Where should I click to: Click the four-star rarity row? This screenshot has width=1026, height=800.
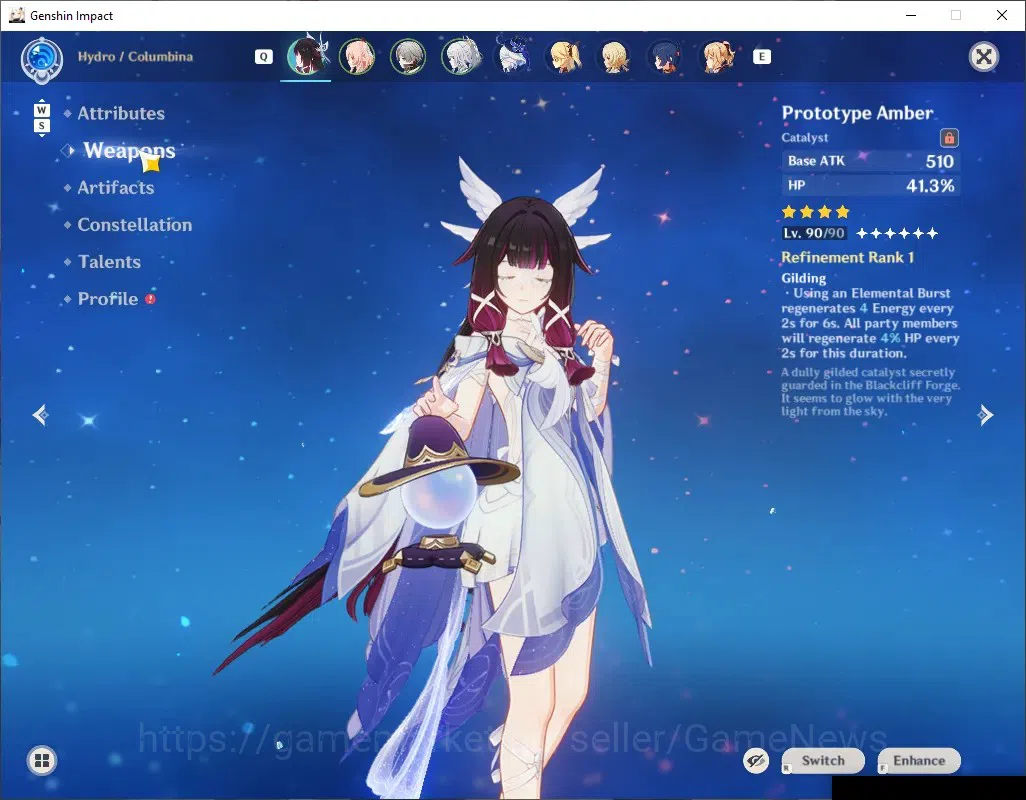pos(815,211)
